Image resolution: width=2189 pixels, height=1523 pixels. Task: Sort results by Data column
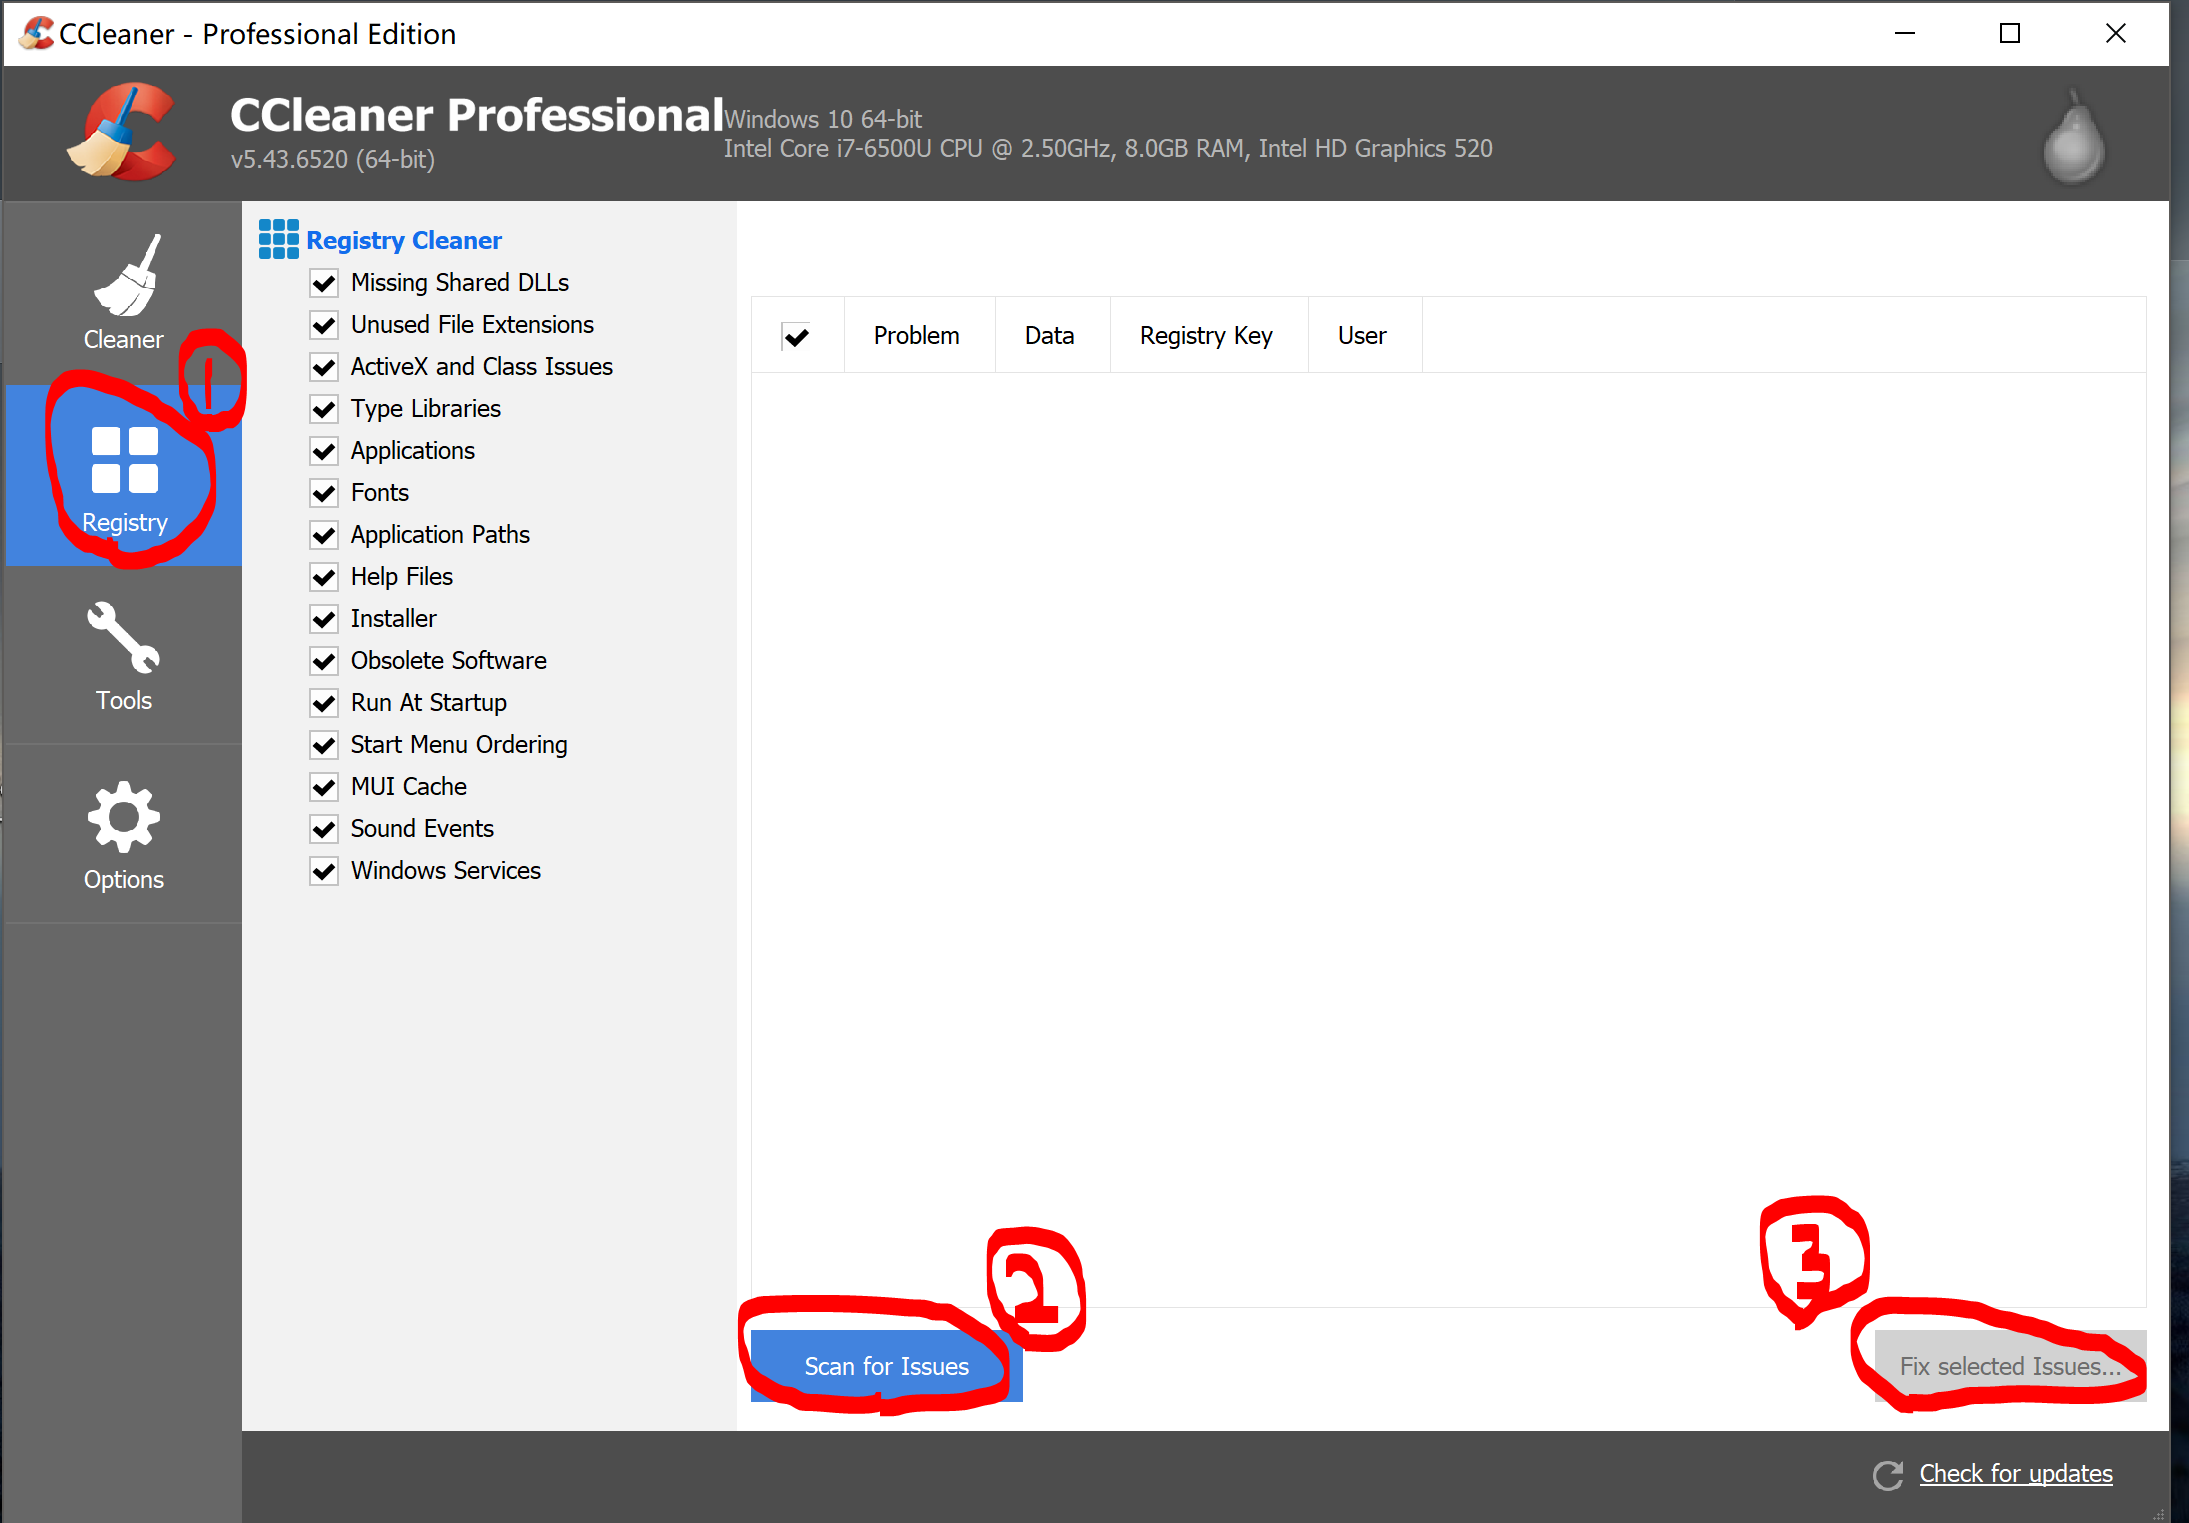pos(1052,335)
